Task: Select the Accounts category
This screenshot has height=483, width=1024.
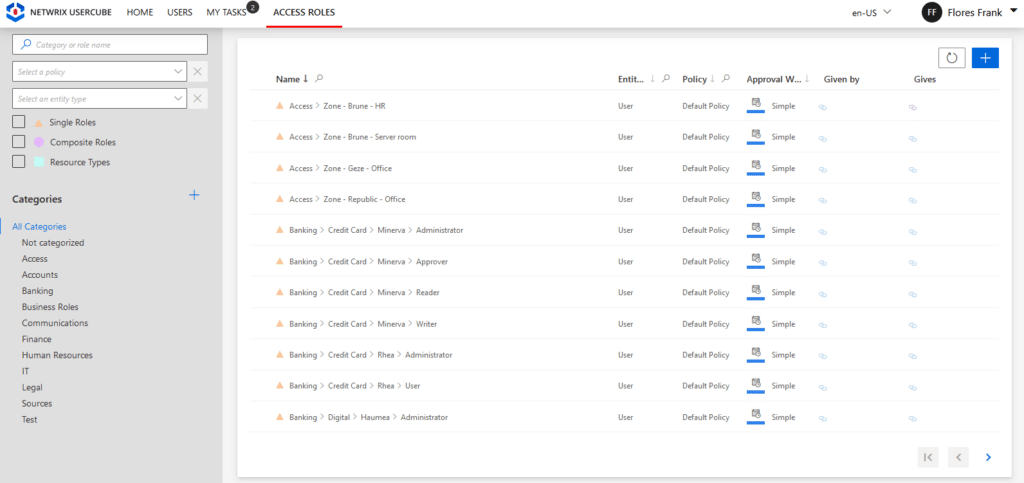Action: (40, 275)
